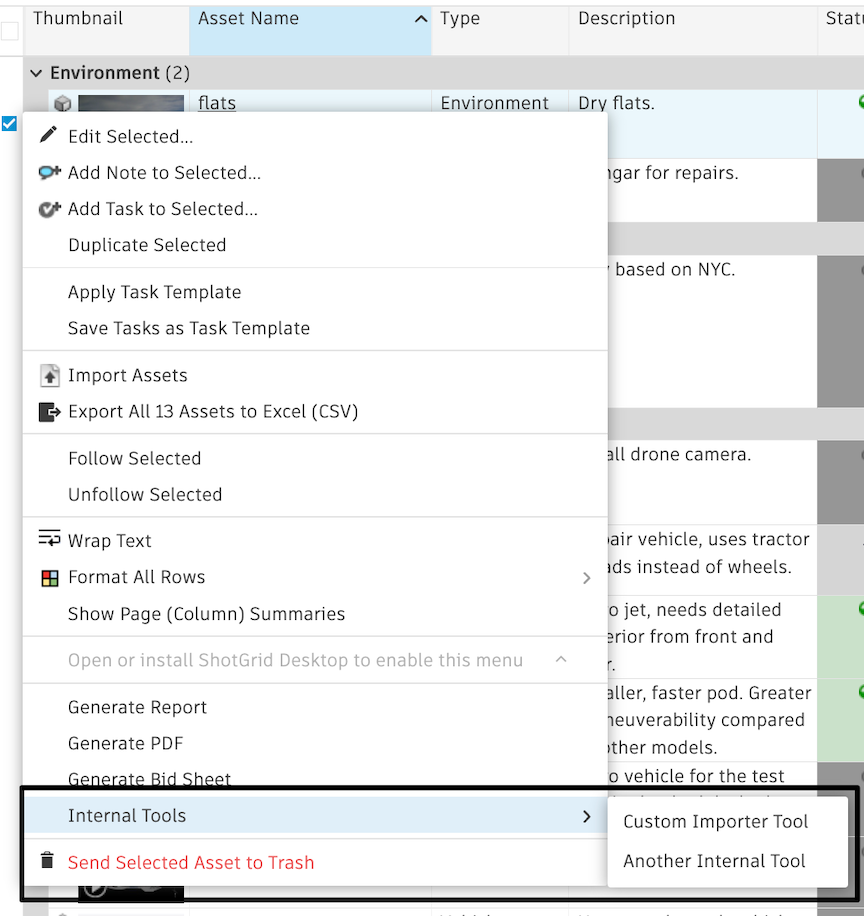Click the pencil icon for Edit Selected
This screenshot has height=916, width=864.
click(48, 135)
